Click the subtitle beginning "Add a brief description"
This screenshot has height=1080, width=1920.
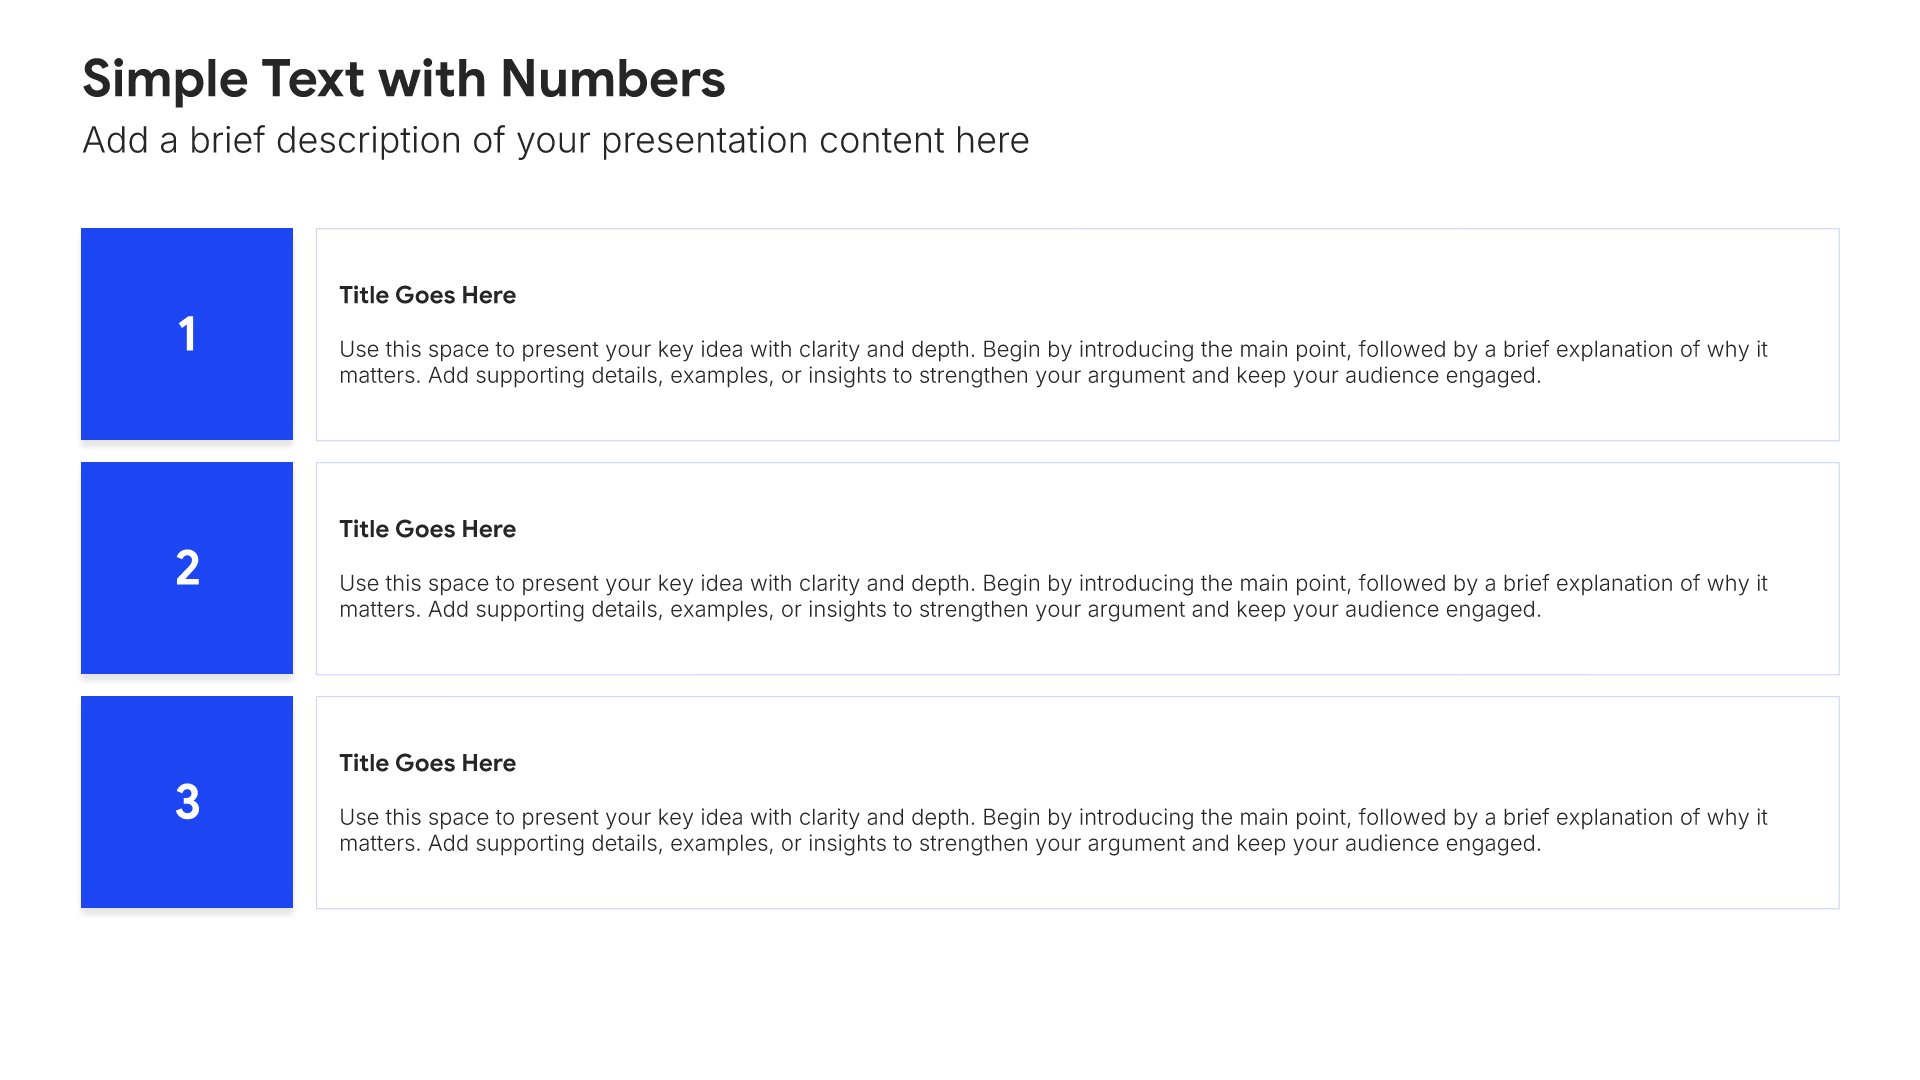(x=555, y=141)
